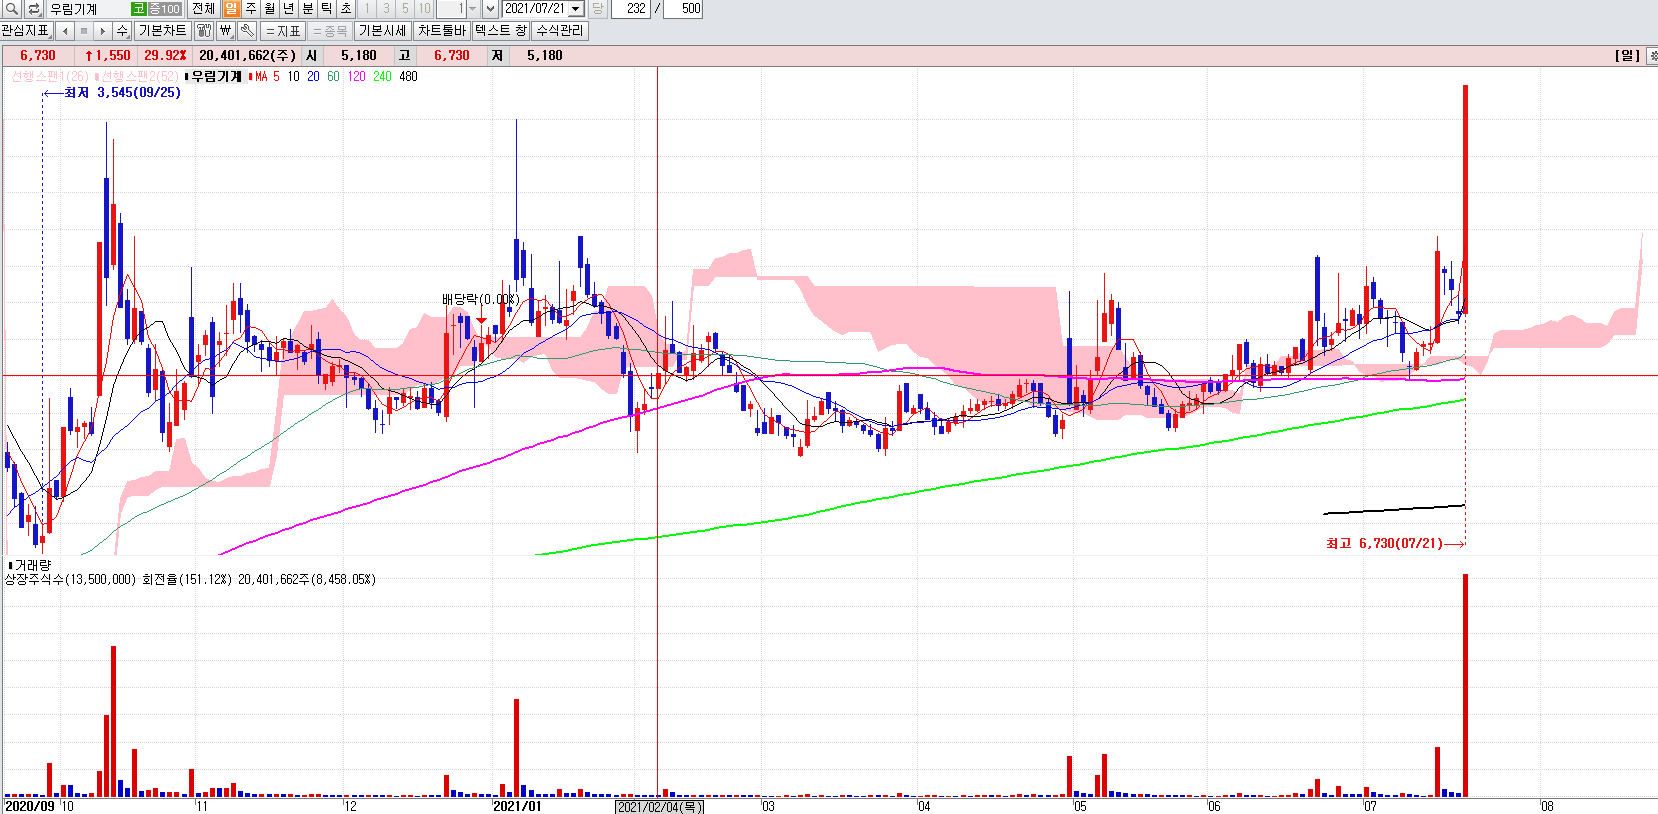Click the refresh/swap arrows icon
The image size is (1658, 814).
tap(34, 9)
